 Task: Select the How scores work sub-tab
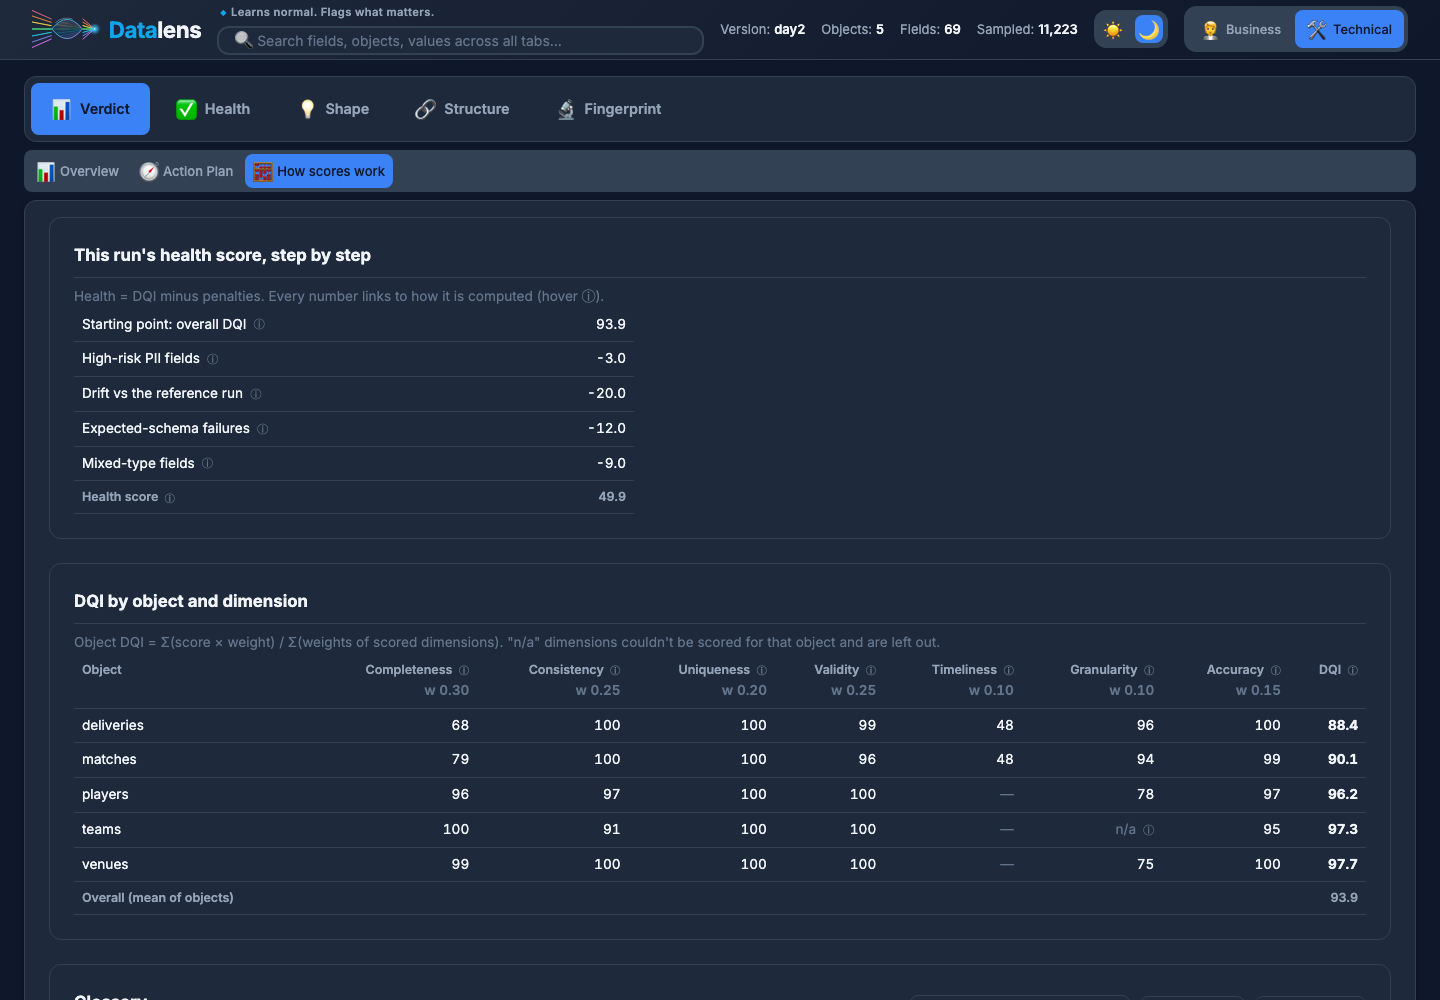[319, 171]
